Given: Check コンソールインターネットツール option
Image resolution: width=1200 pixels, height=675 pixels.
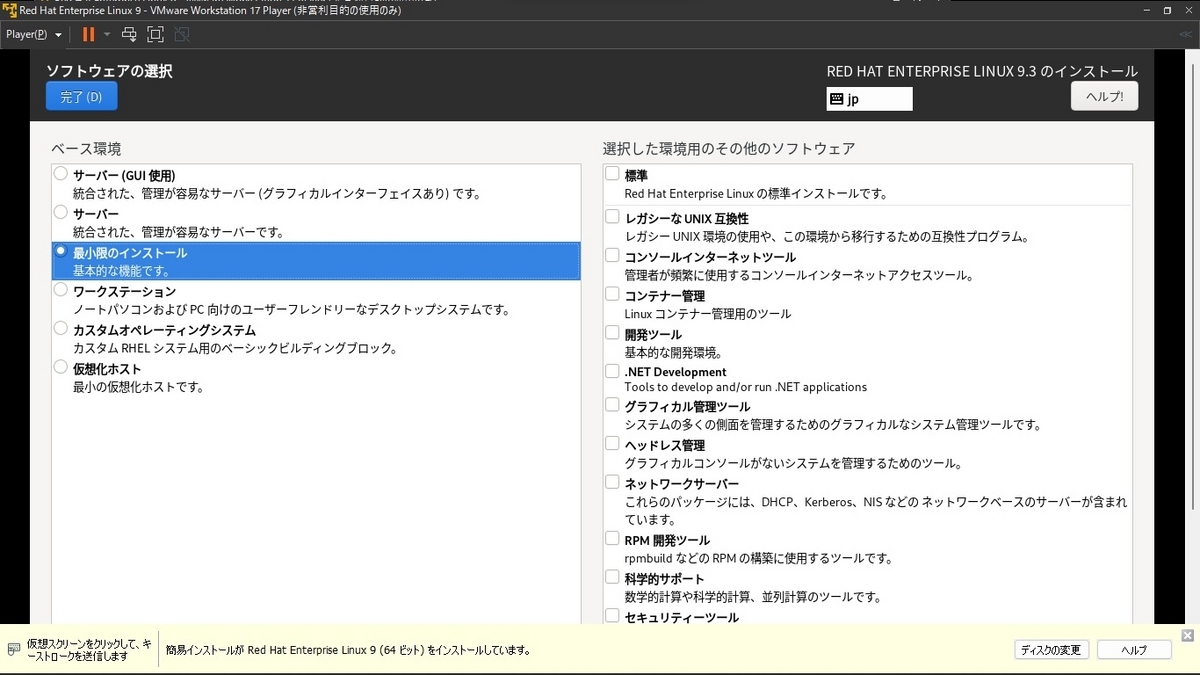Looking at the screenshot, I should [612, 256].
